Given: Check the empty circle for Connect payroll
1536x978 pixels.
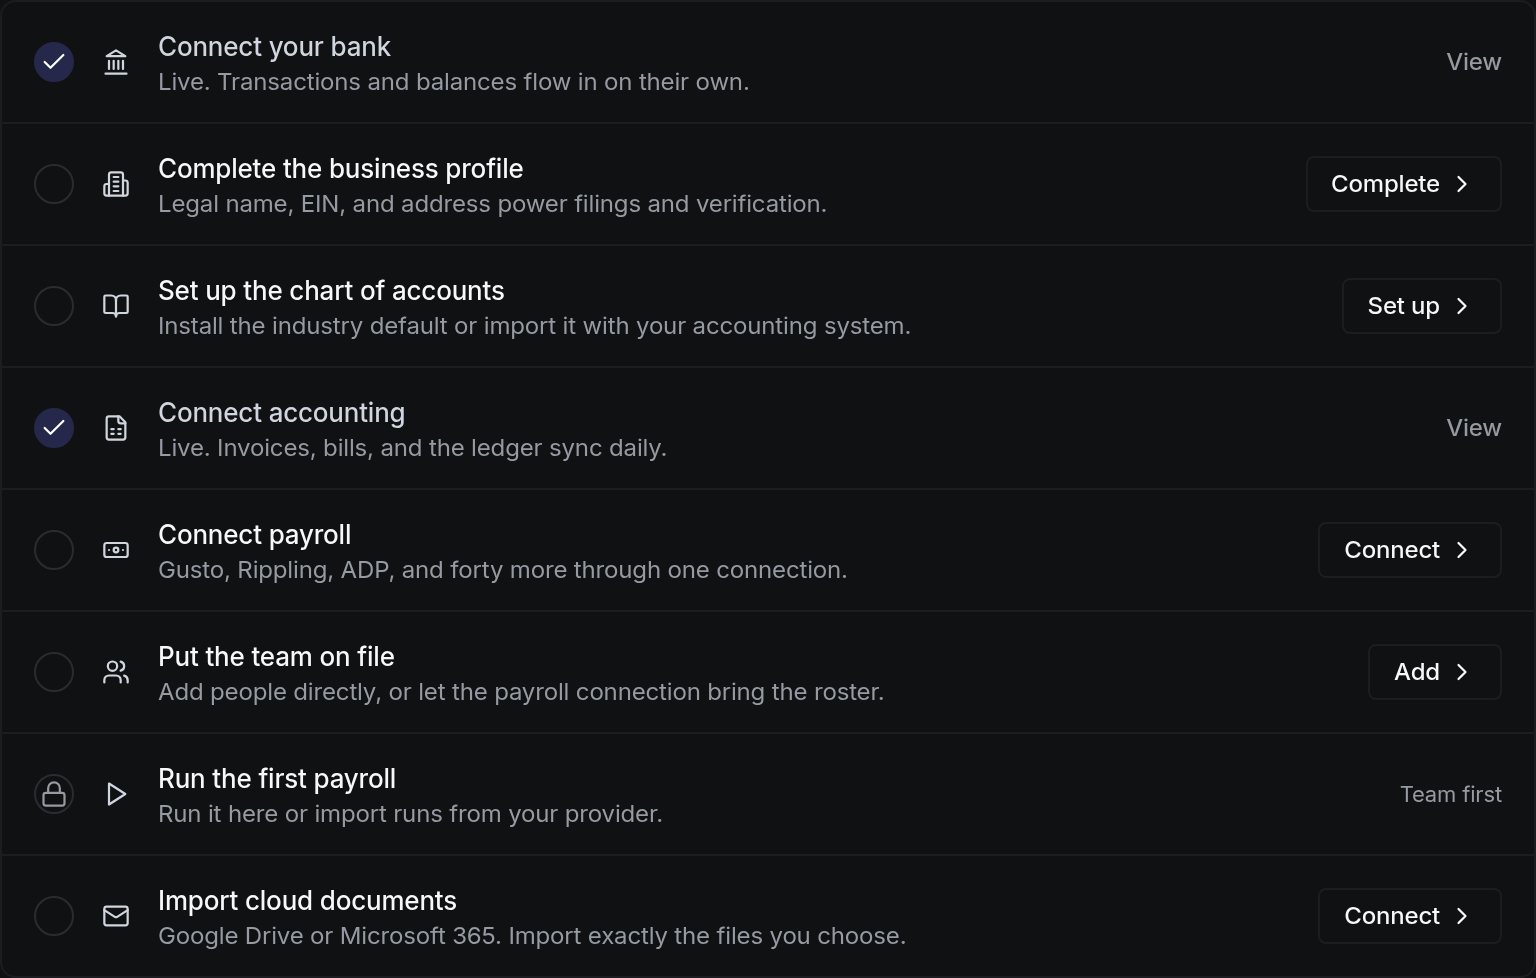Looking at the screenshot, I should 54,550.
